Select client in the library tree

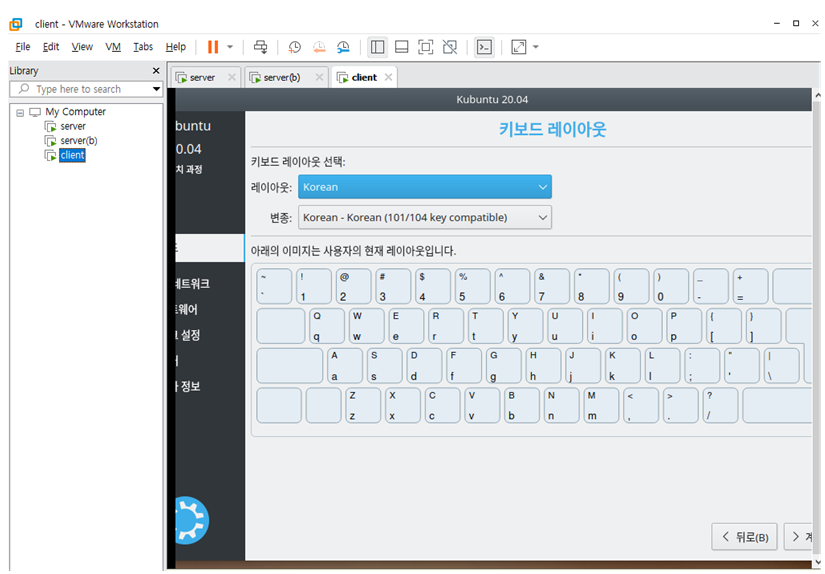coord(72,155)
